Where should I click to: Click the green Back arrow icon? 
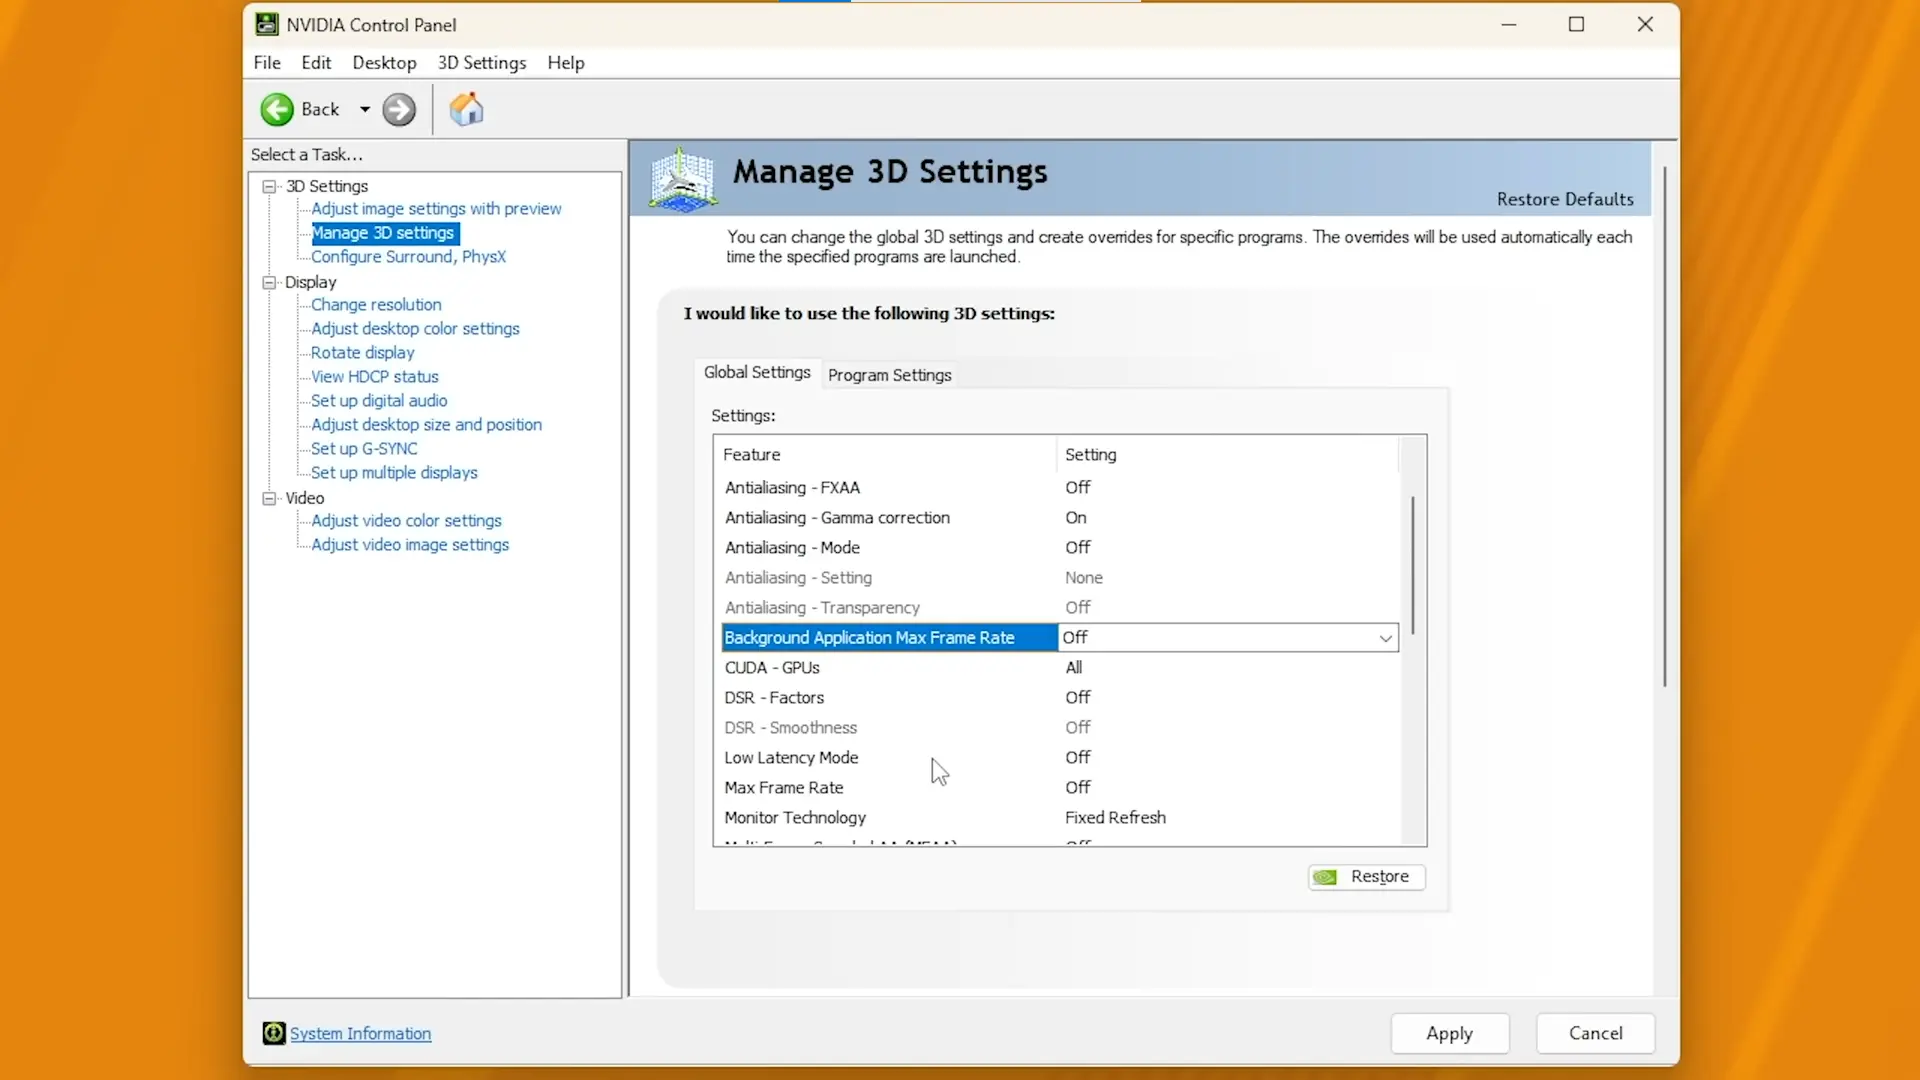point(277,109)
